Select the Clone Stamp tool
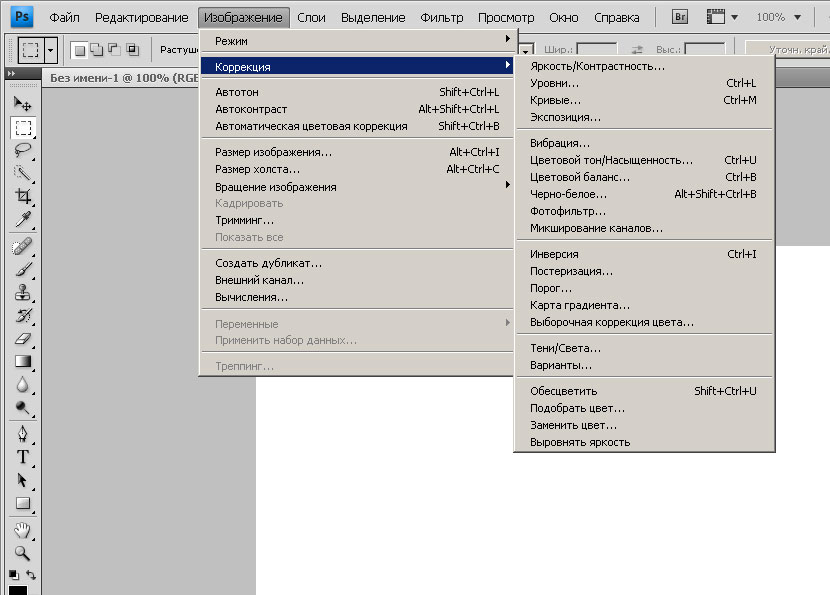The width and height of the screenshot is (830, 595). click(22, 293)
